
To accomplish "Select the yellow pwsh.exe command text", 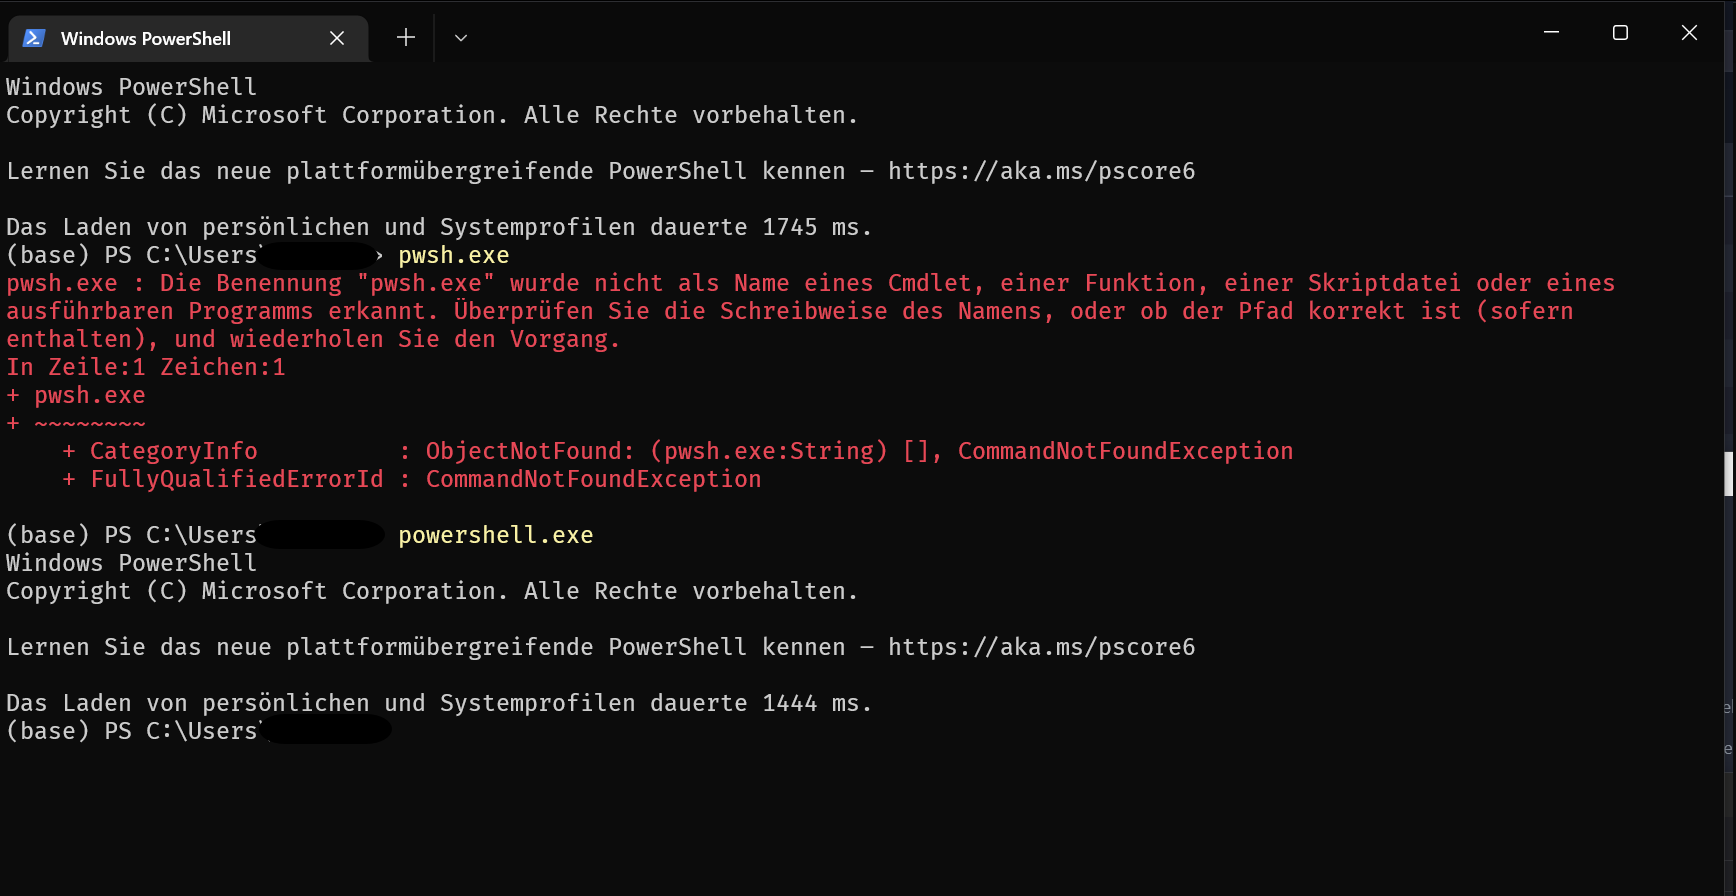I will (453, 255).
